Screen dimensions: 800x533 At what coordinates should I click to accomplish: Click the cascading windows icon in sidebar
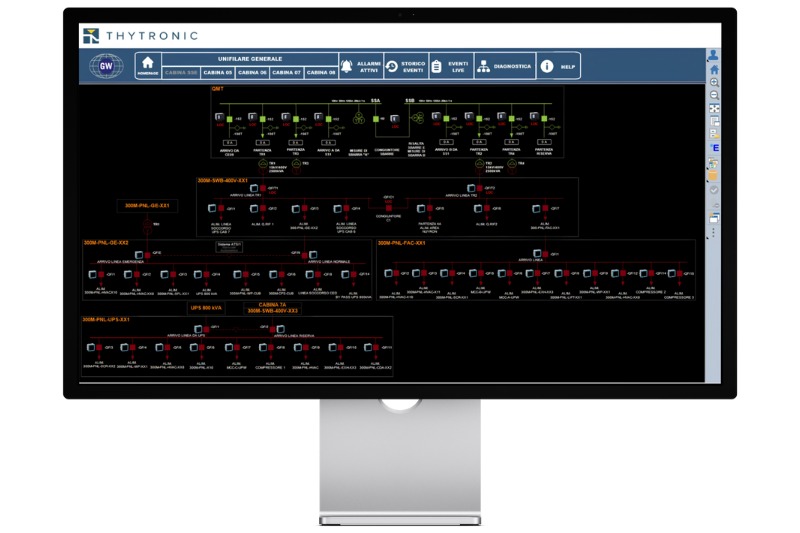coord(714,218)
